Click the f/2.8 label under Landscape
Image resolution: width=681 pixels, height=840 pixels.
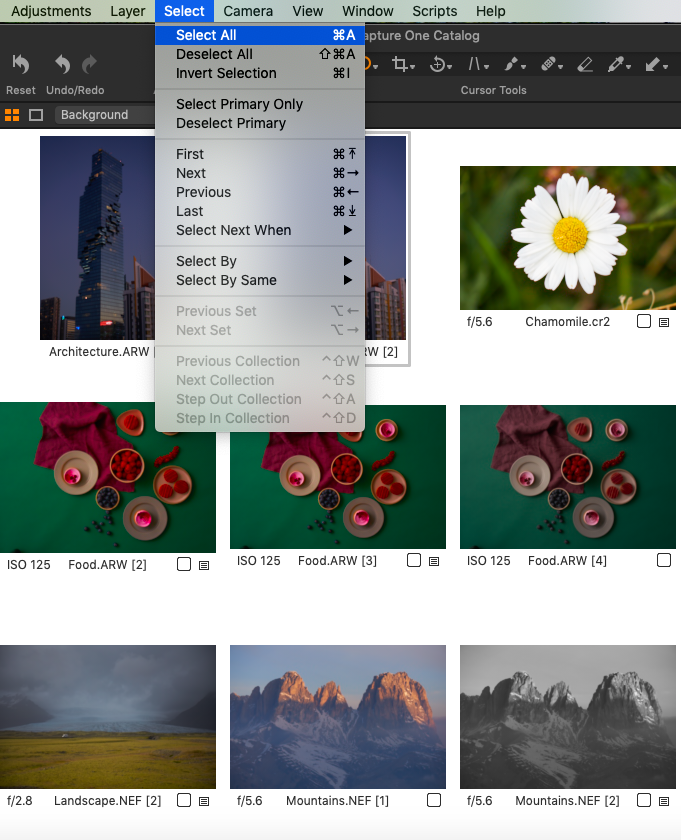(20, 801)
